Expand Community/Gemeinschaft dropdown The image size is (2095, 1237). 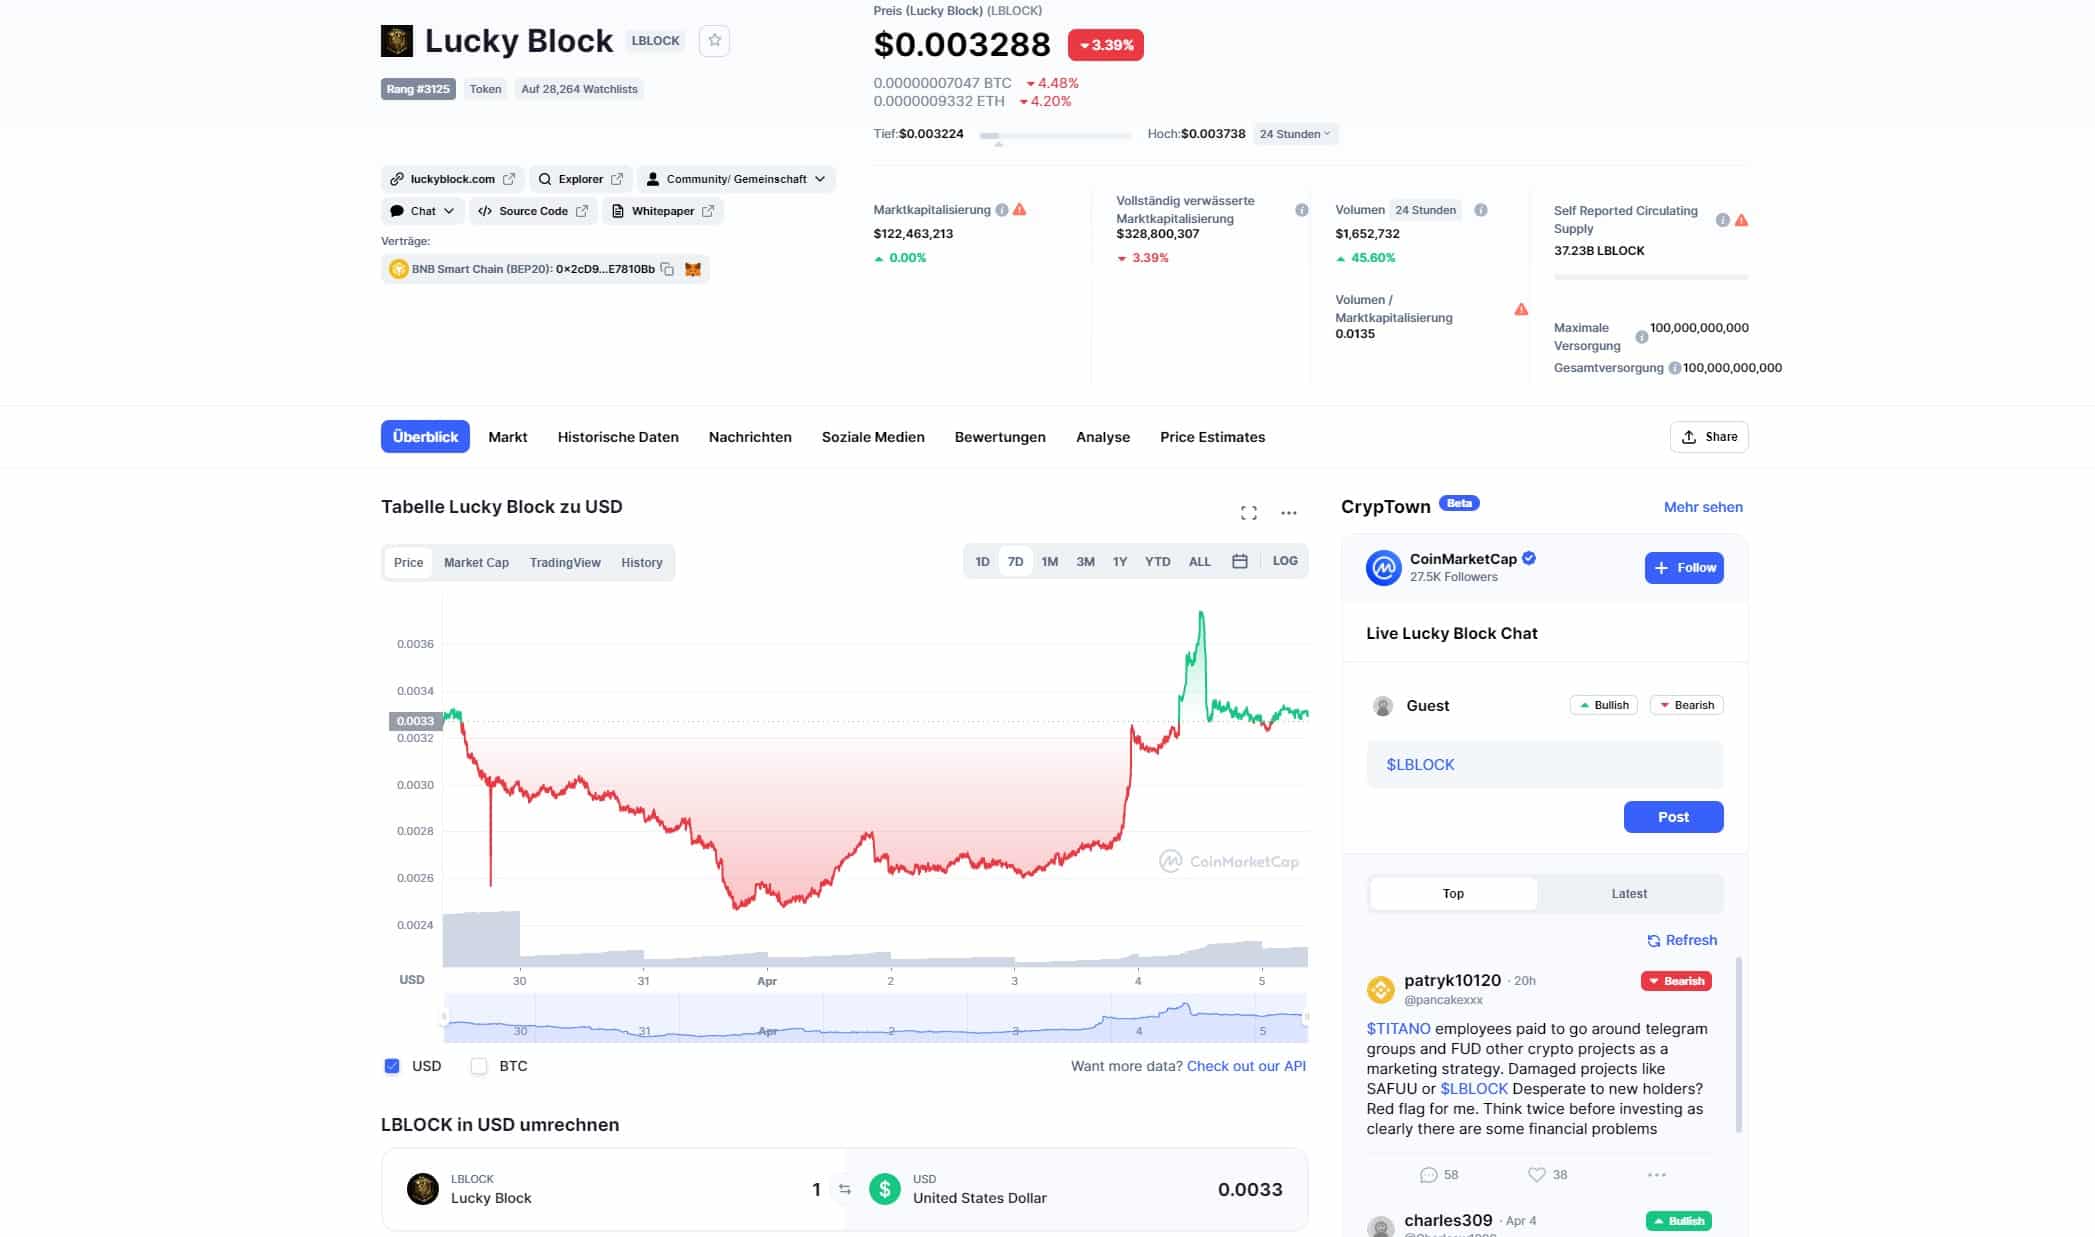pos(736,179)
